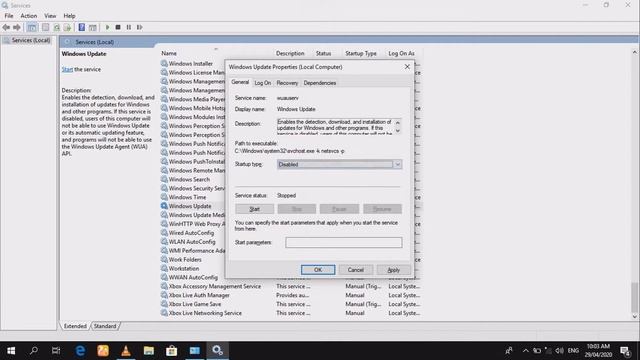Open the Startup type dropdown
This screenshot has width=640, height=360.
339,164
